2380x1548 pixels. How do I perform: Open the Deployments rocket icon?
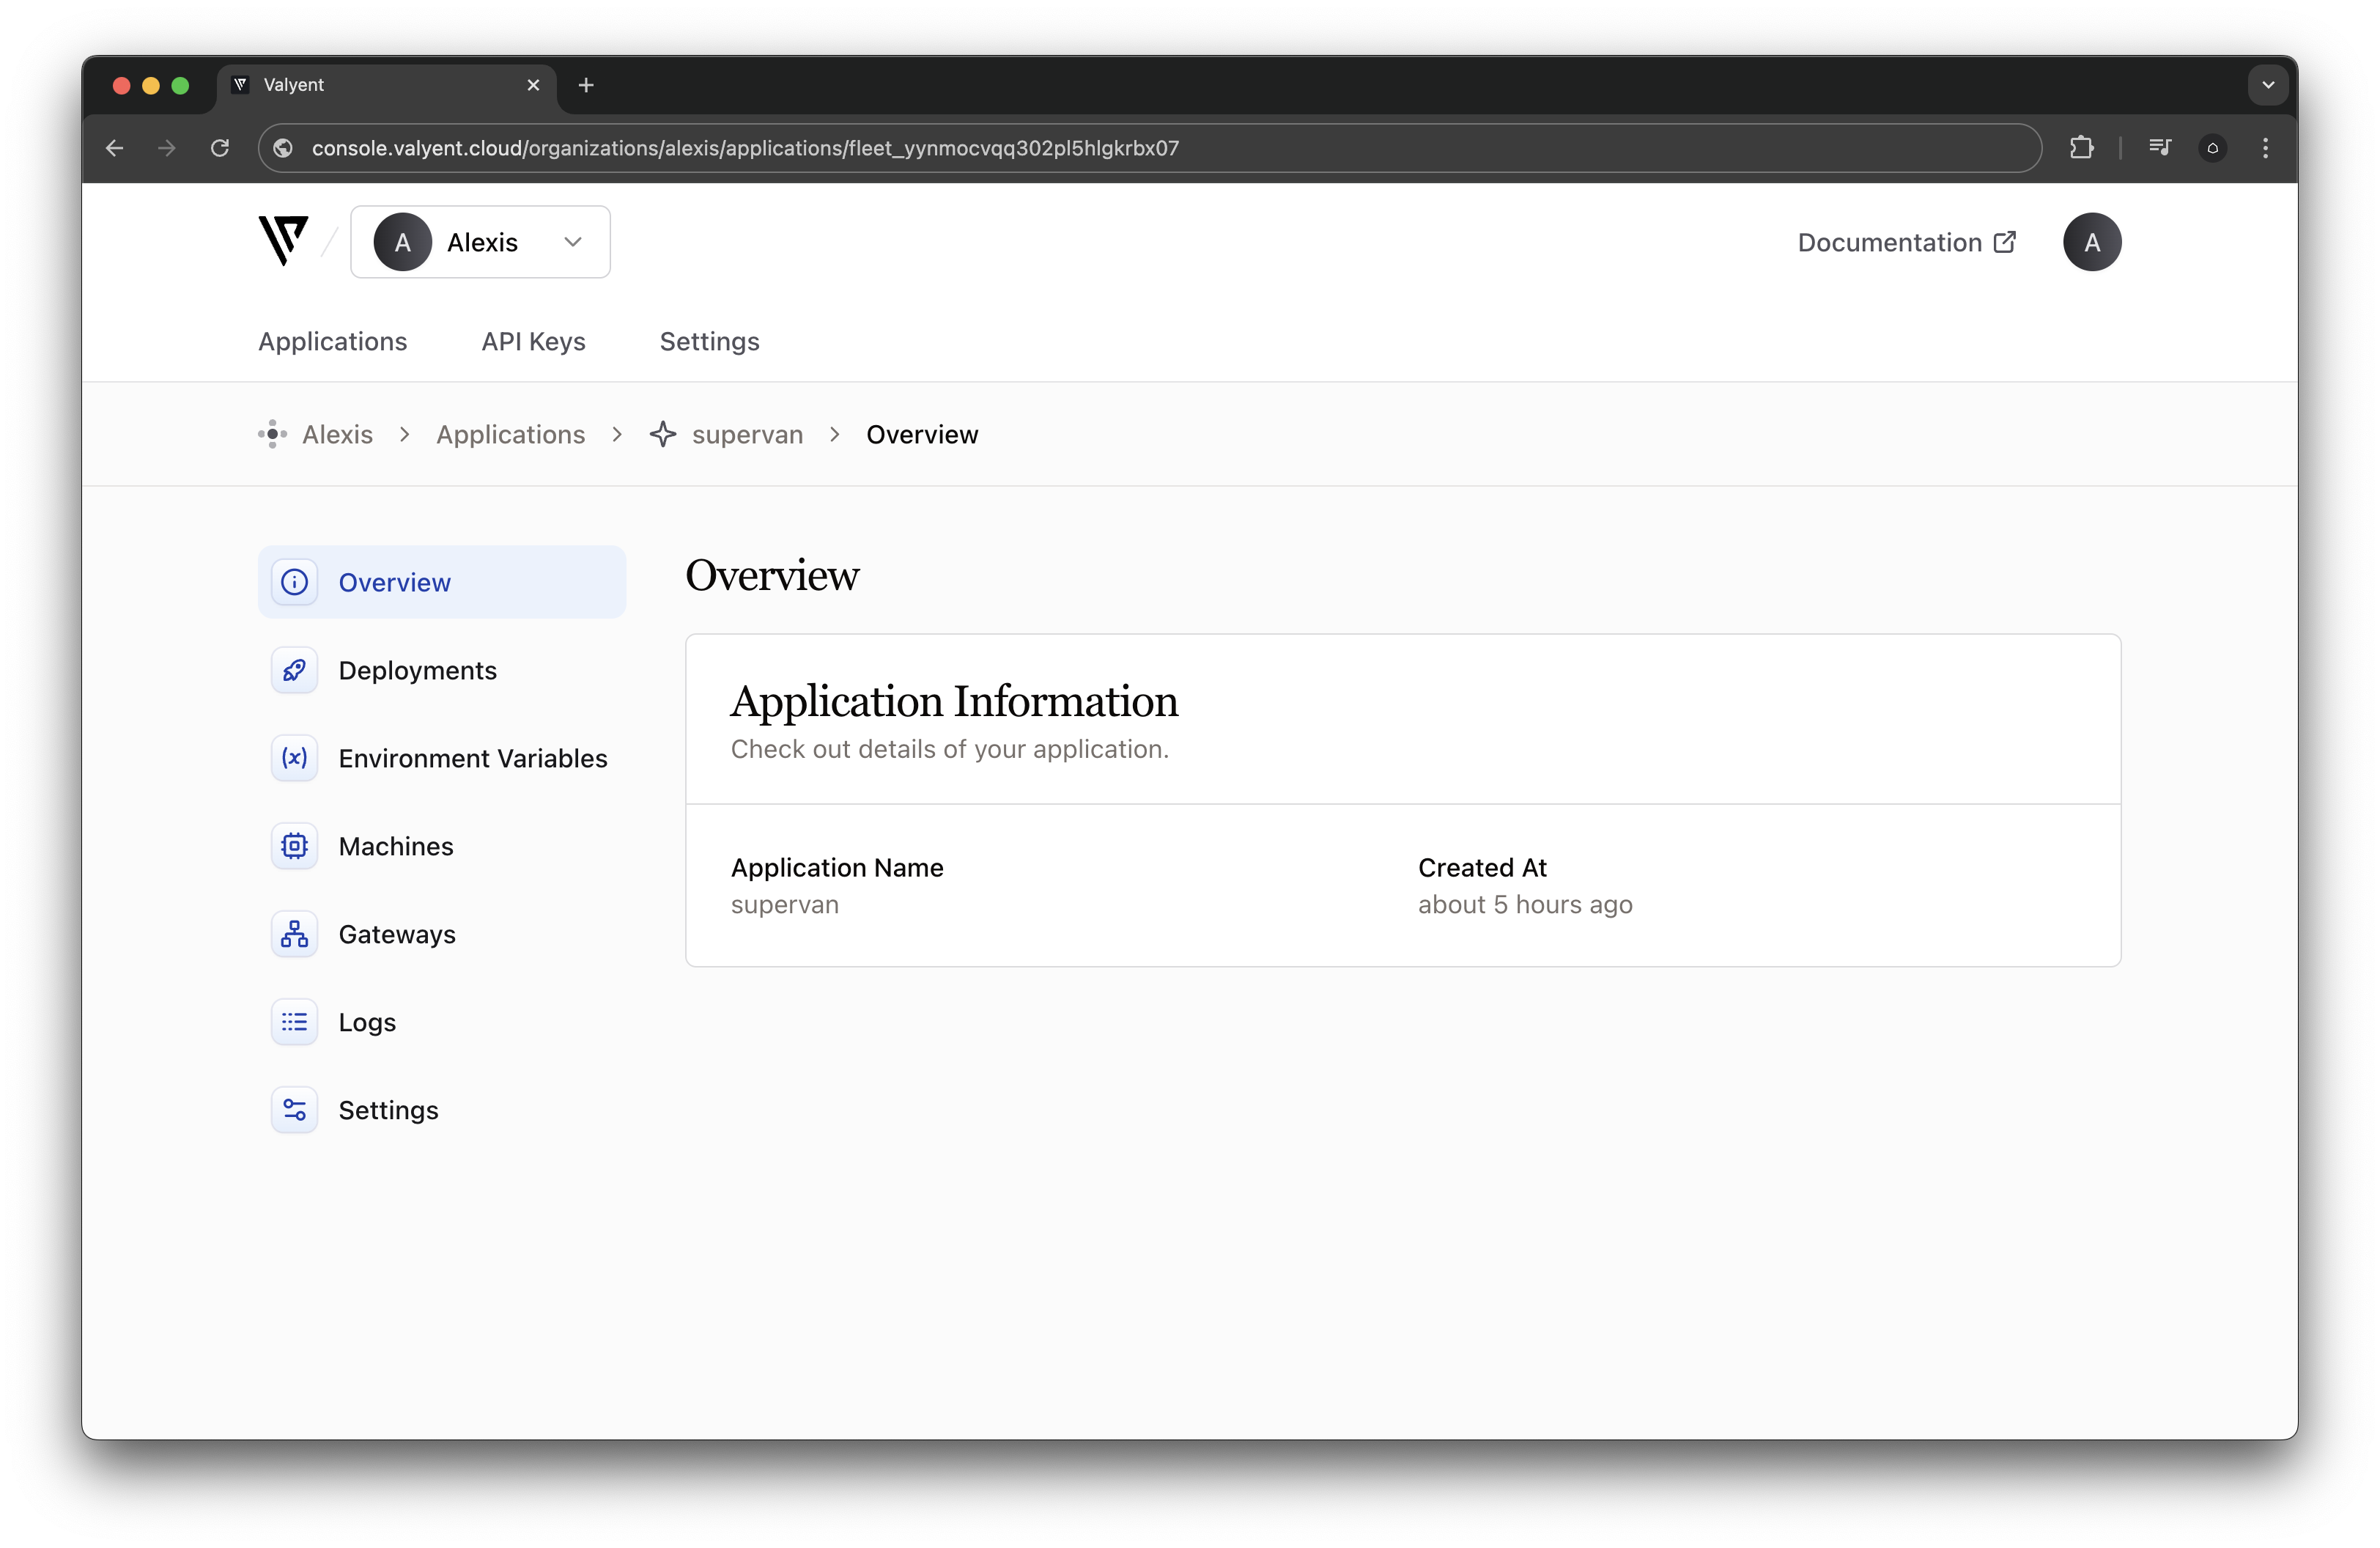click(294, 670)
